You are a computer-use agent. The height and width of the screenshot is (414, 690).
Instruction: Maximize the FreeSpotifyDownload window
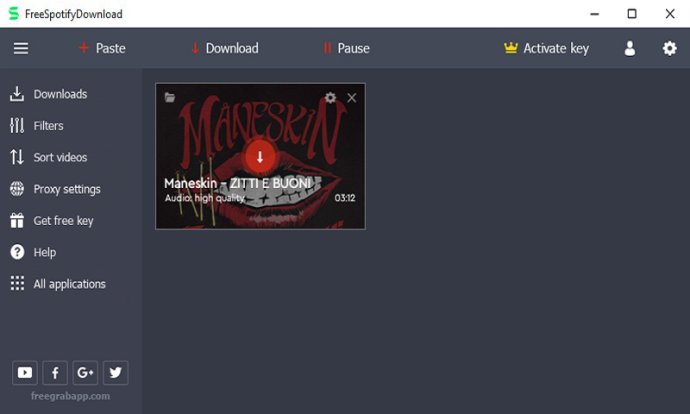point(632,14)
